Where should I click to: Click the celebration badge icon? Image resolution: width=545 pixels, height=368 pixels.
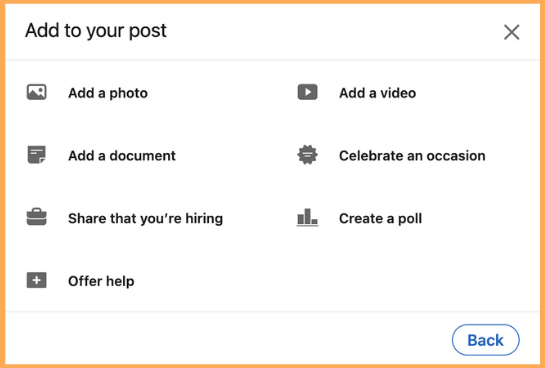tap(307, 155)
